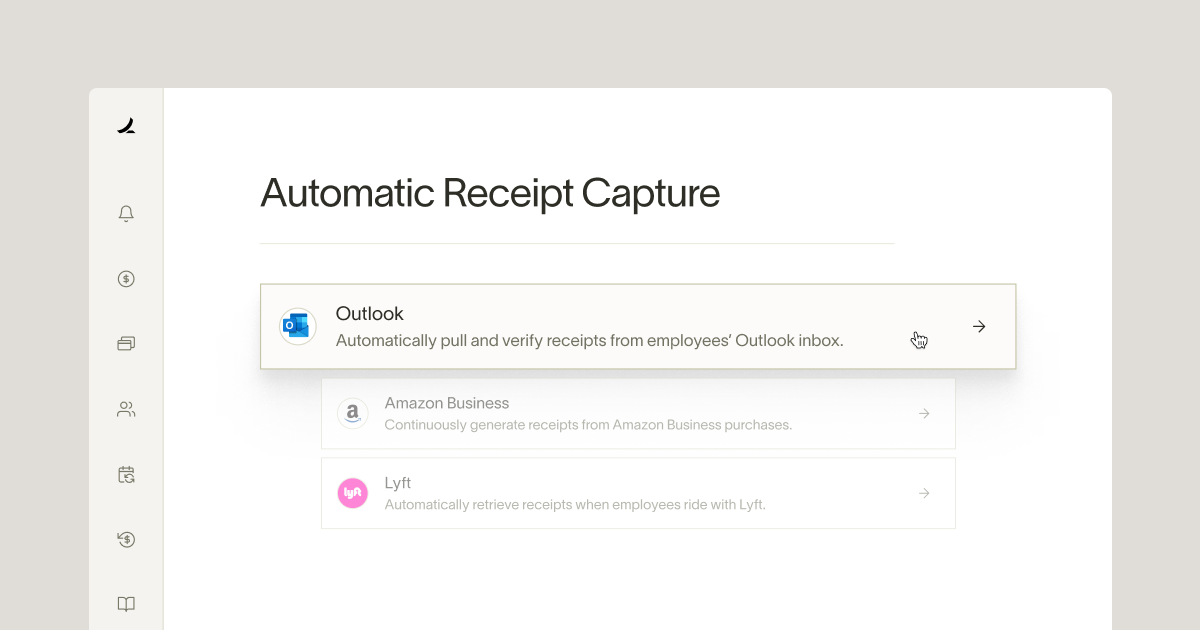1200x630 pixels.
Task: Click the Outlook logo on the integration card
Action: (297, 325)
